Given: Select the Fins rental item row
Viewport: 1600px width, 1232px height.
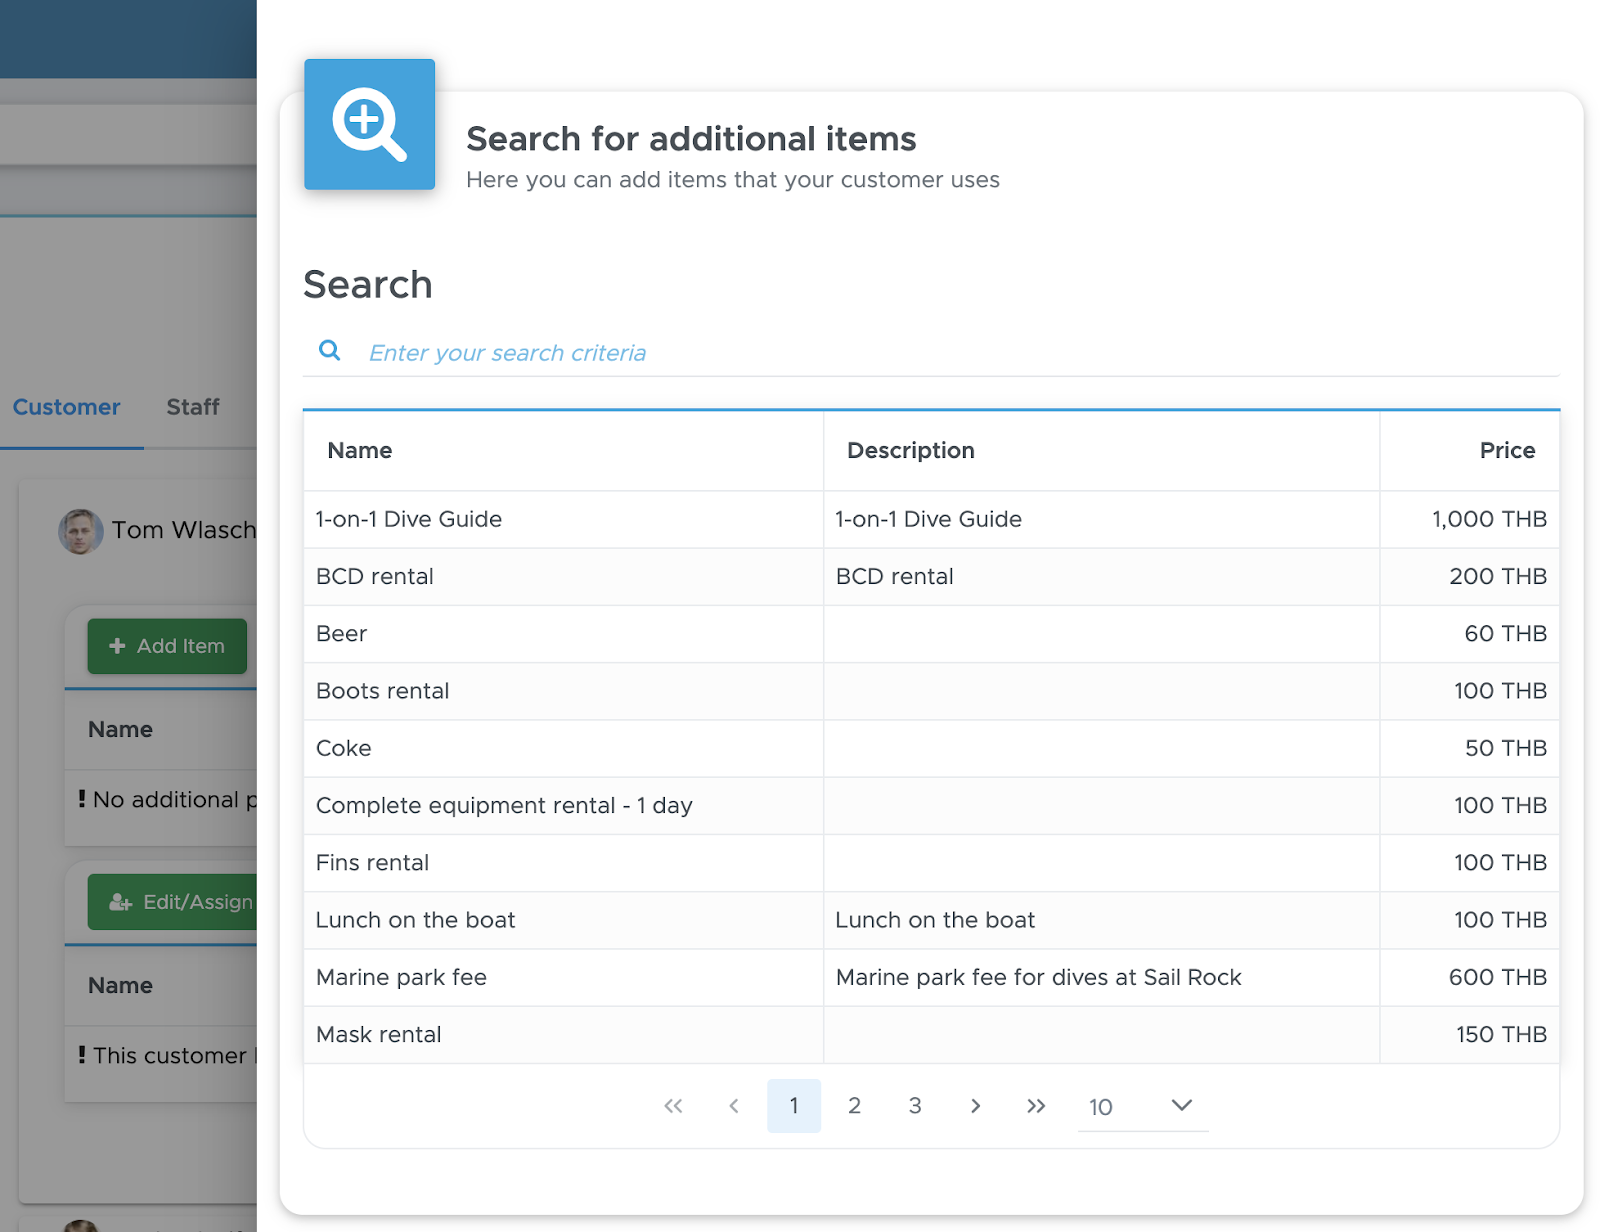Looking at the screenshot, I should click(x=931, y=863).
